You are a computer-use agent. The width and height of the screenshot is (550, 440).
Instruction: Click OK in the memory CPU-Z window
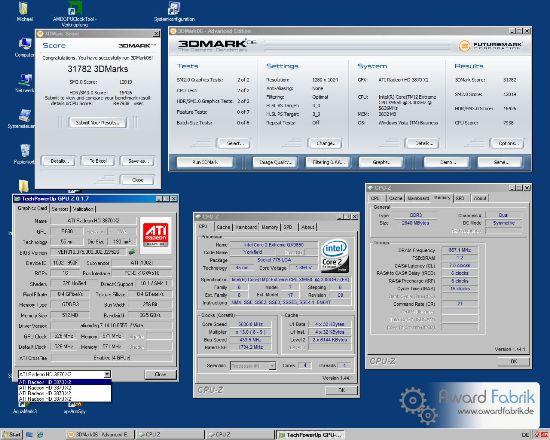(x=514, y=361)
